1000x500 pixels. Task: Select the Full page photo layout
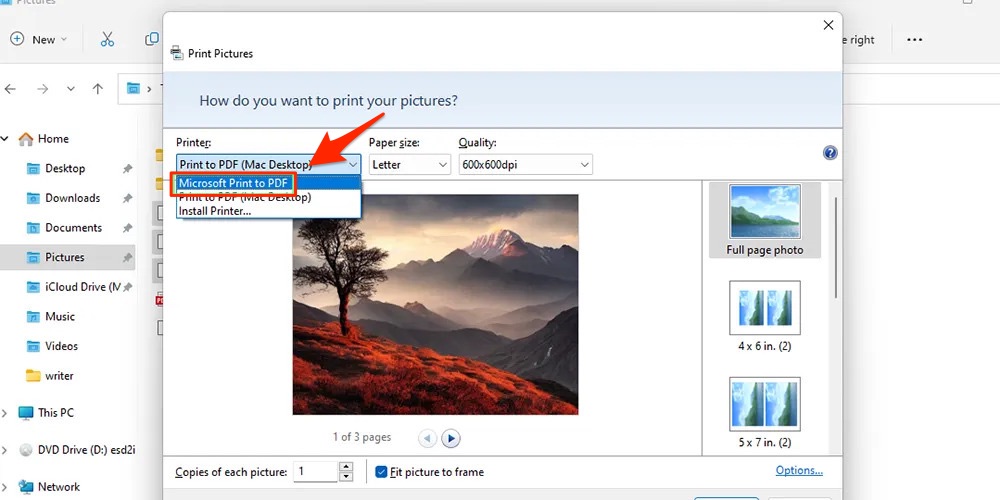765,220
